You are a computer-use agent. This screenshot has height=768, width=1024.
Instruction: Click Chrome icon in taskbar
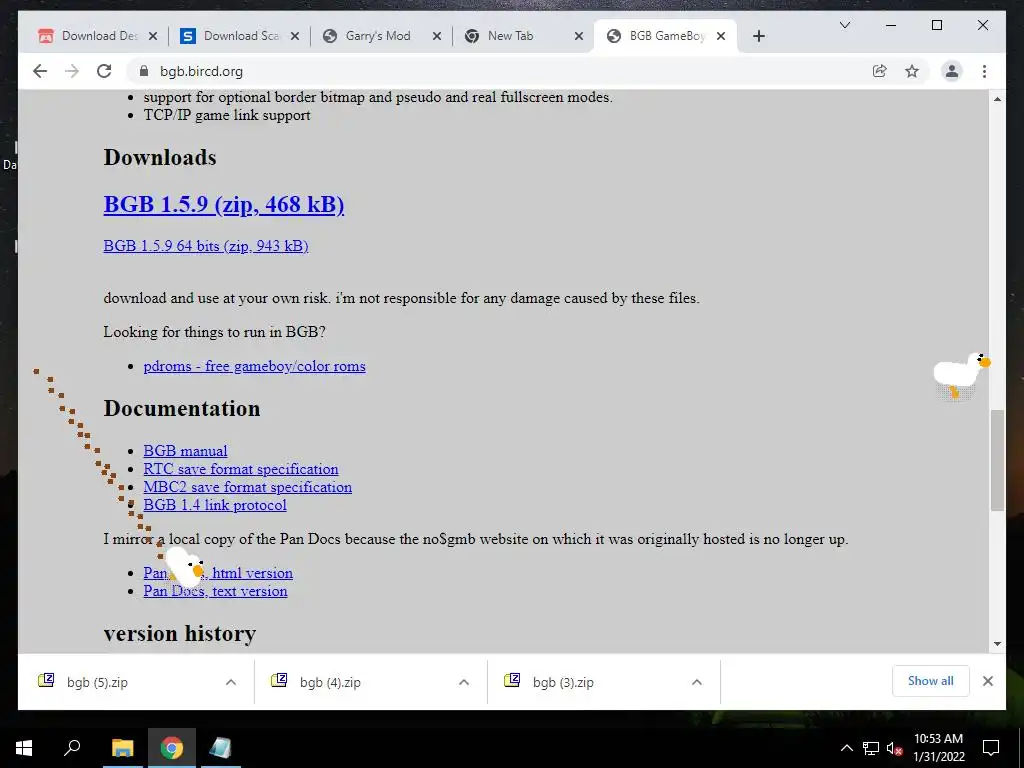pyautogui.click(x=172, y=748)
